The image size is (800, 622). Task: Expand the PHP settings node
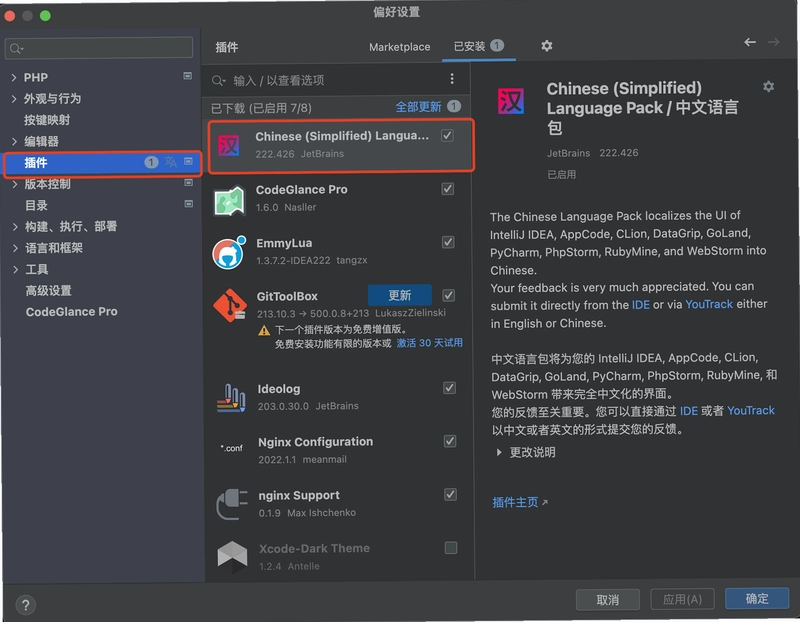(14, 78)
